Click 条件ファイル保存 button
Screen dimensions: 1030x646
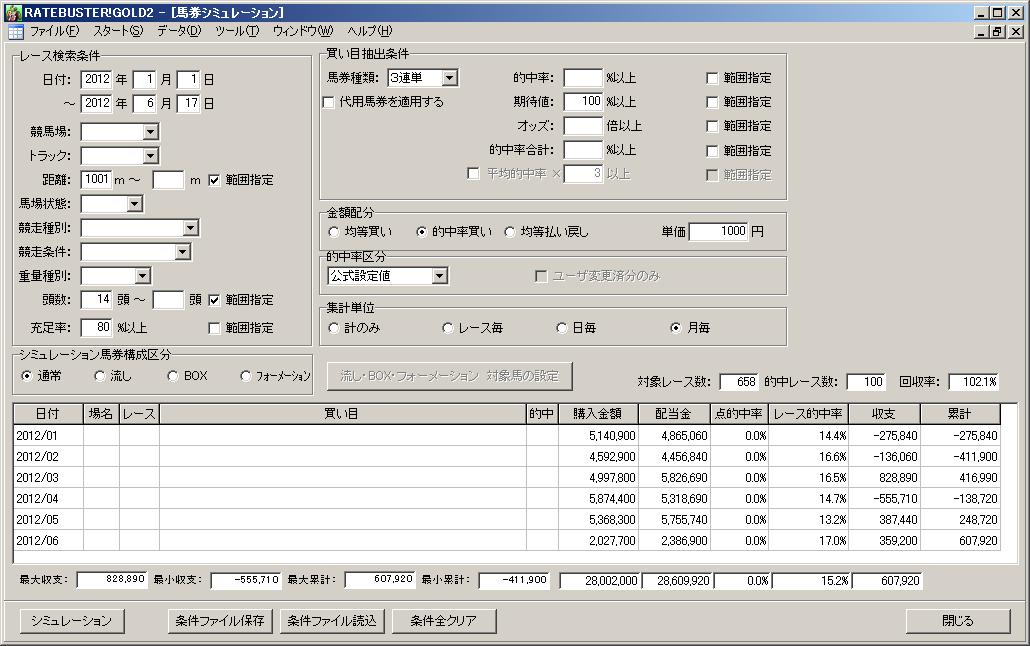click(220, 621)
